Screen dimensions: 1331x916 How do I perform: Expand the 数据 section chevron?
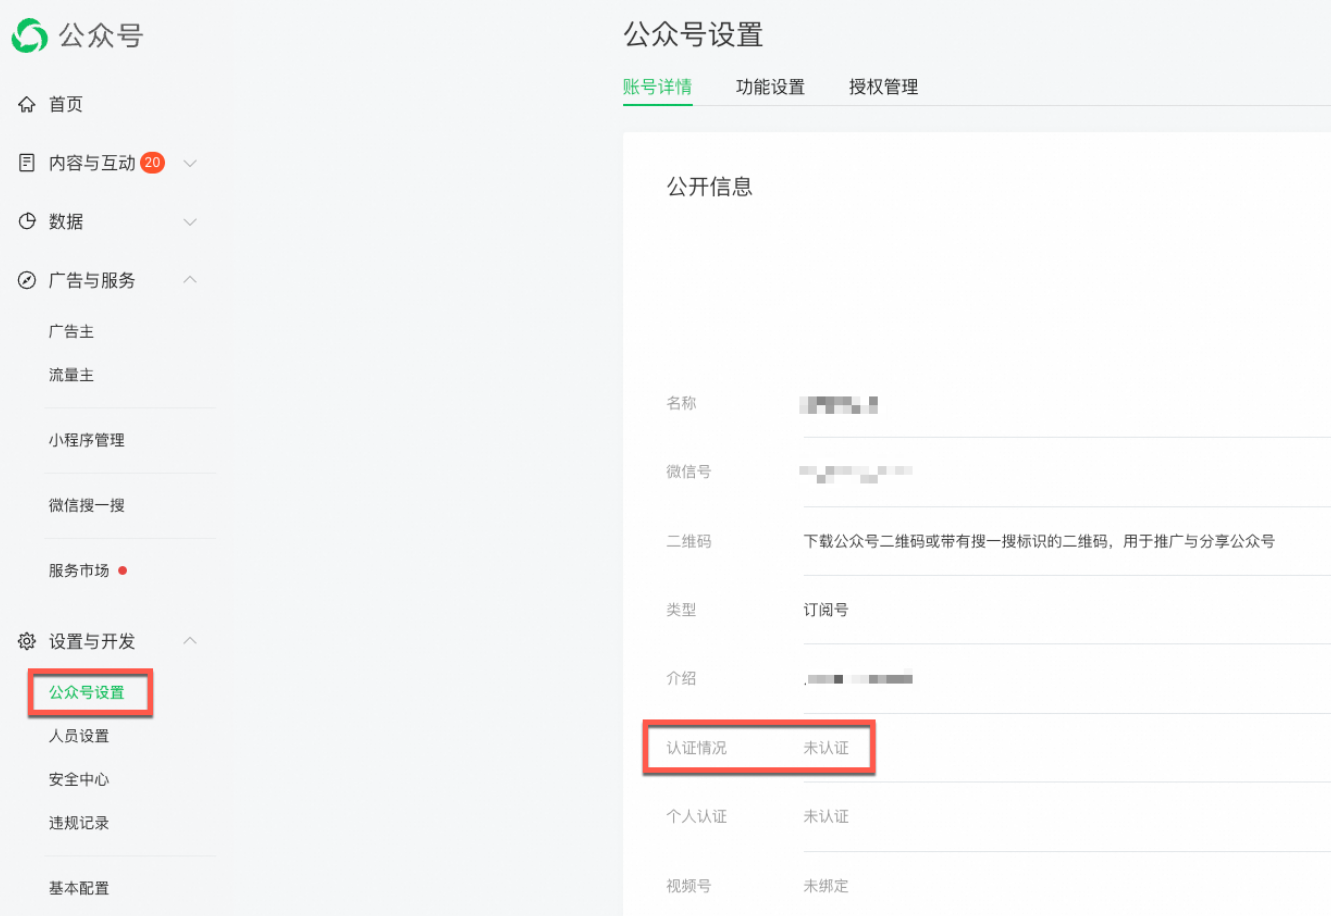click(190, 222)
